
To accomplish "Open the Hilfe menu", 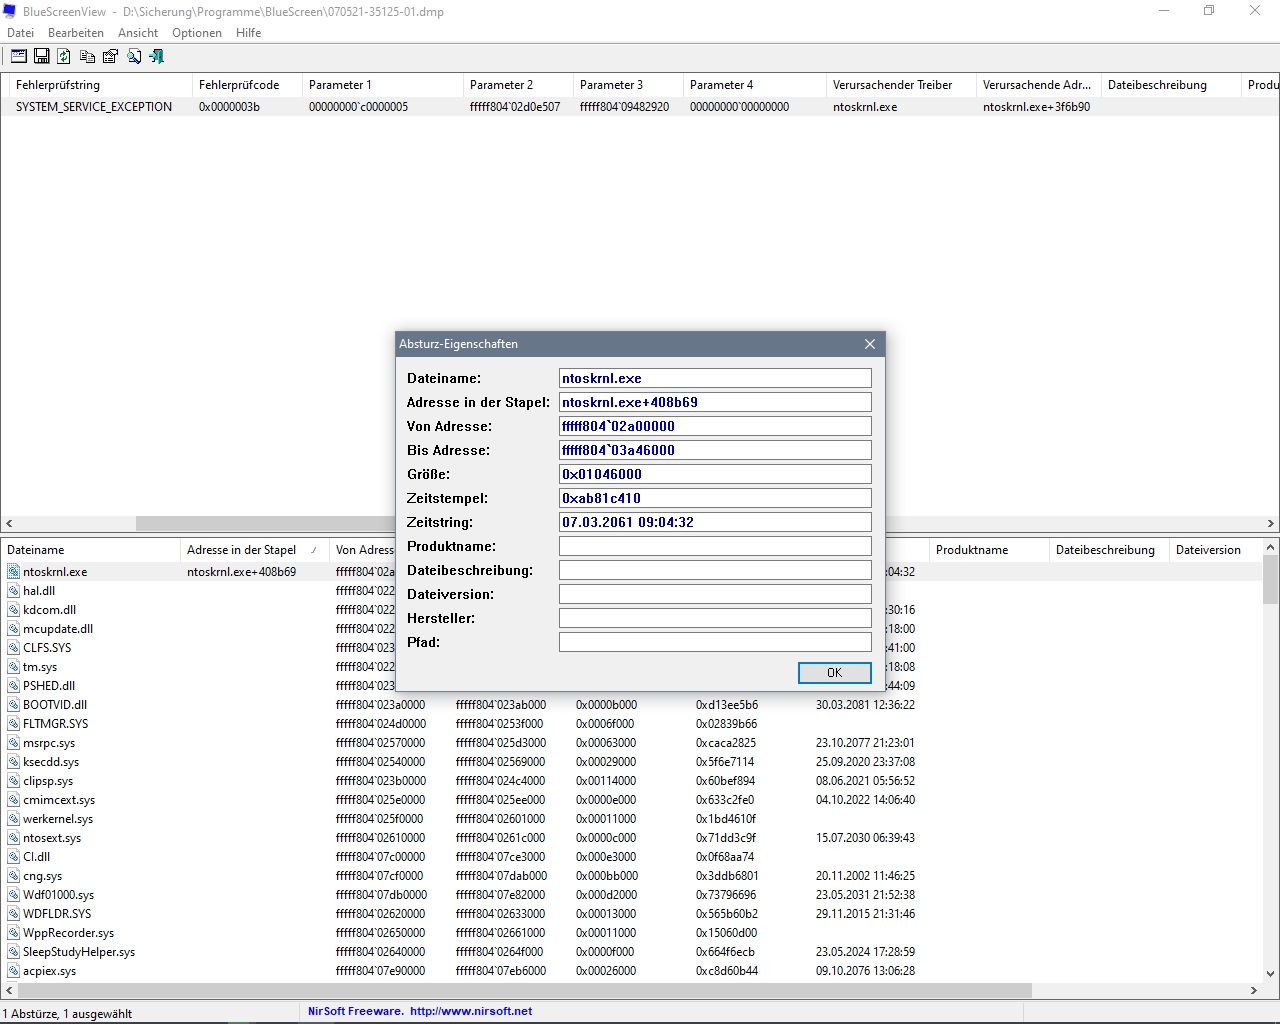I will [x=249, y=33].
